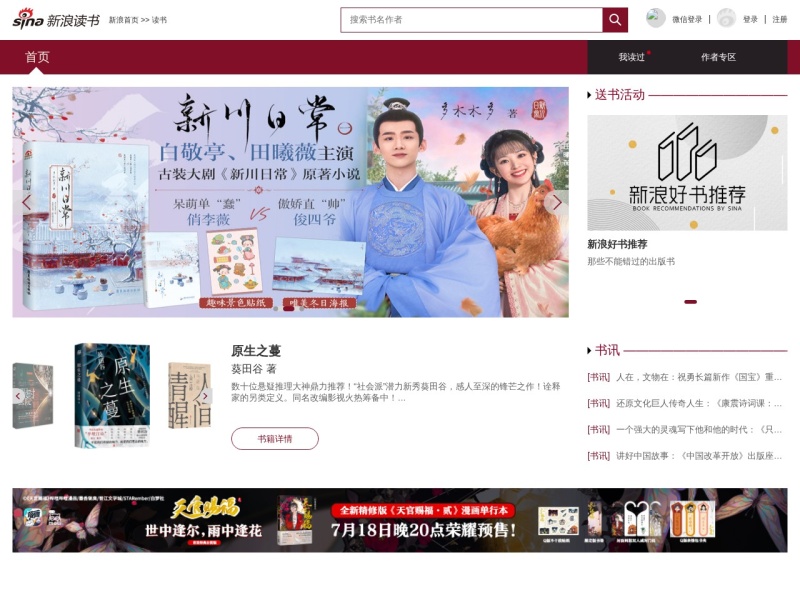Image resolution: width=800 pixels, height=600 pixels.
Task: Click the 书籍详情 button
Action: click(274, 439)
